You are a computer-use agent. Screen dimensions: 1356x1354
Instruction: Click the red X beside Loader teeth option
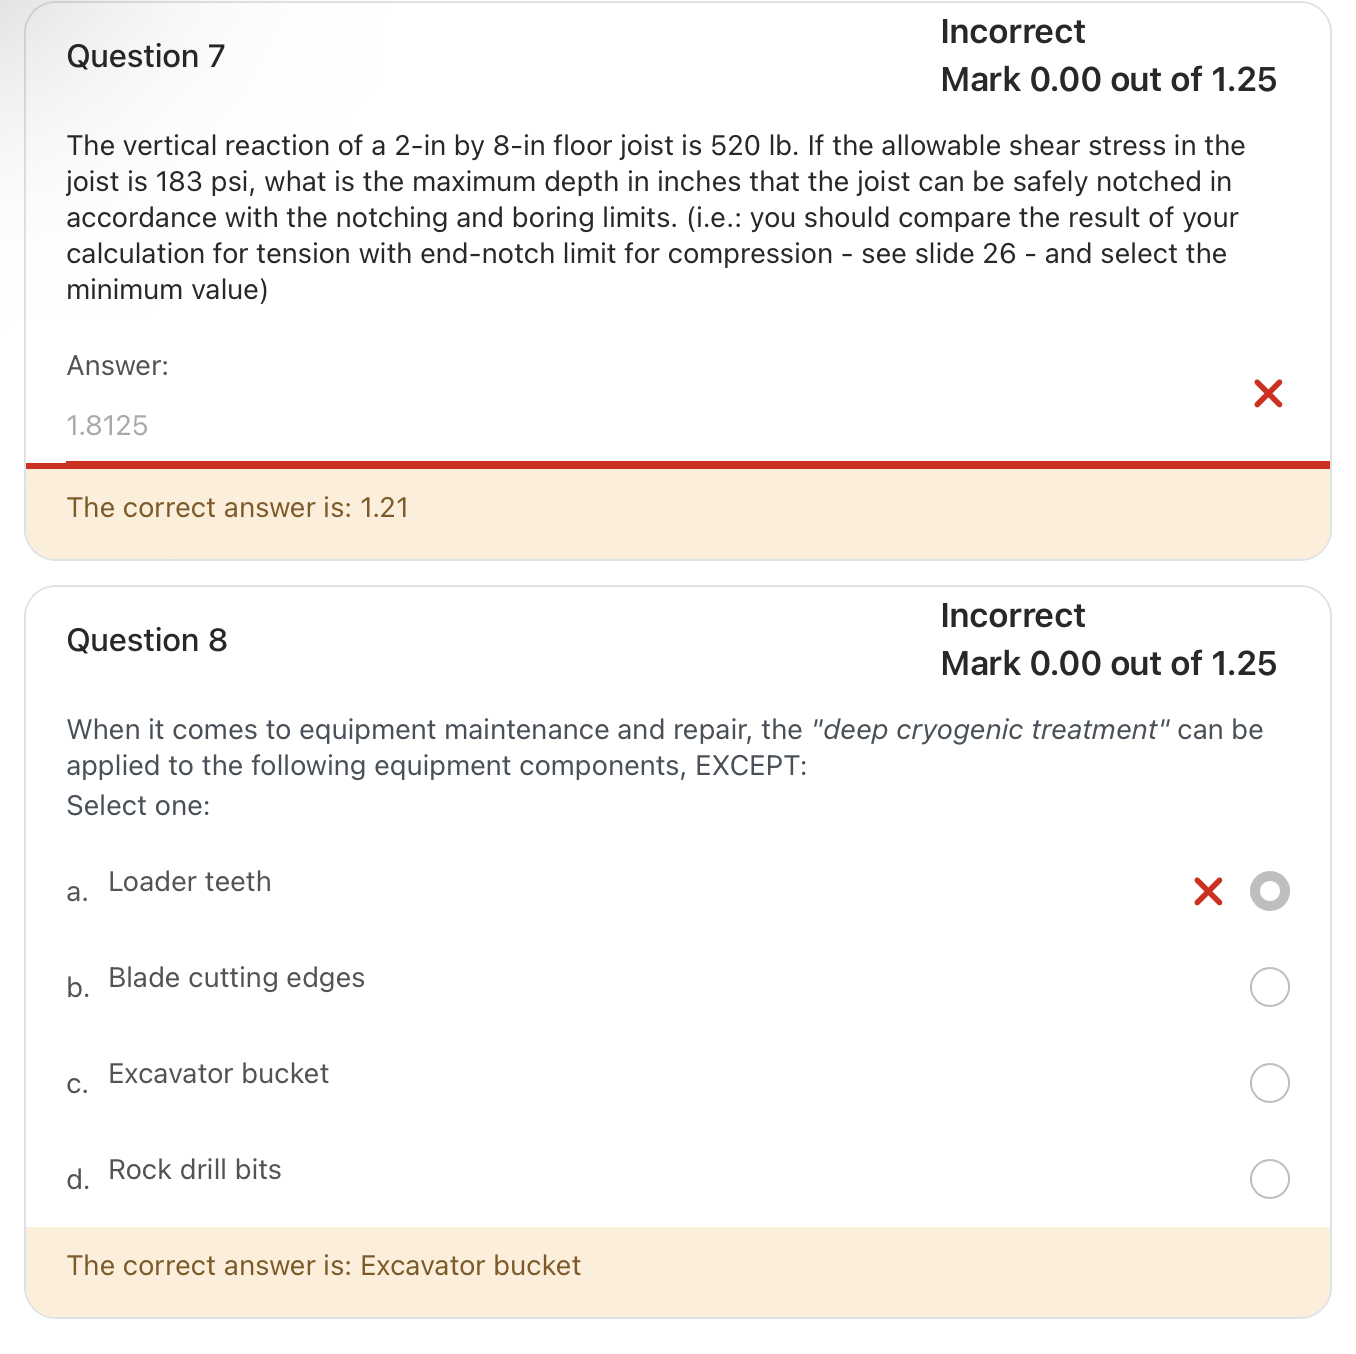pos(1208,891)
